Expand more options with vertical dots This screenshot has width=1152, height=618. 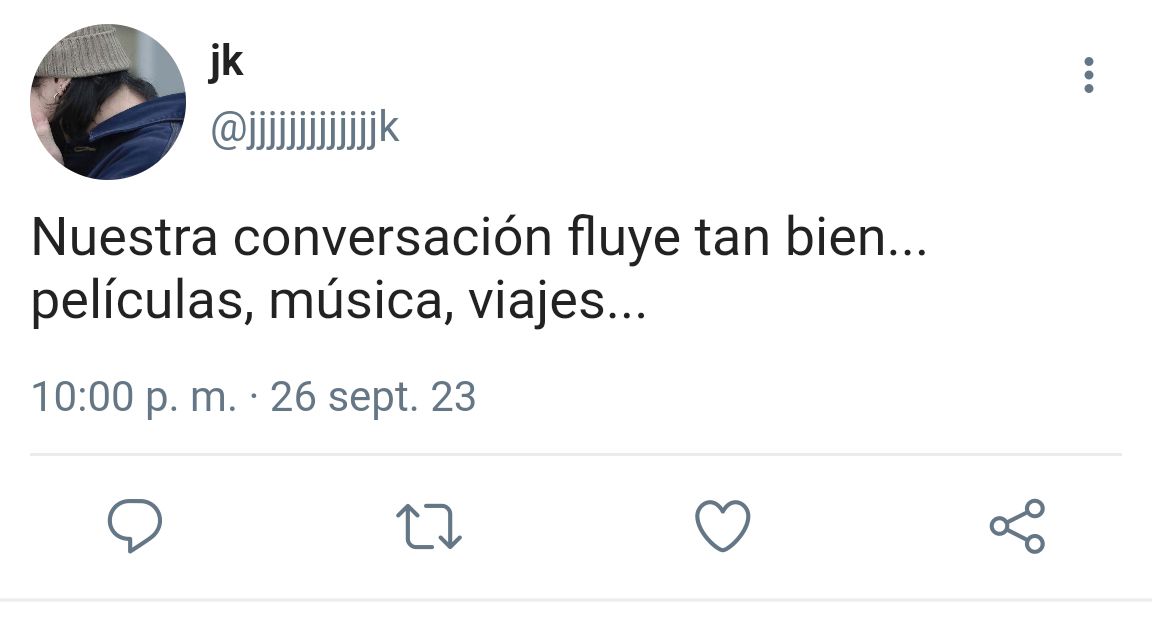tap(1089, 75)
